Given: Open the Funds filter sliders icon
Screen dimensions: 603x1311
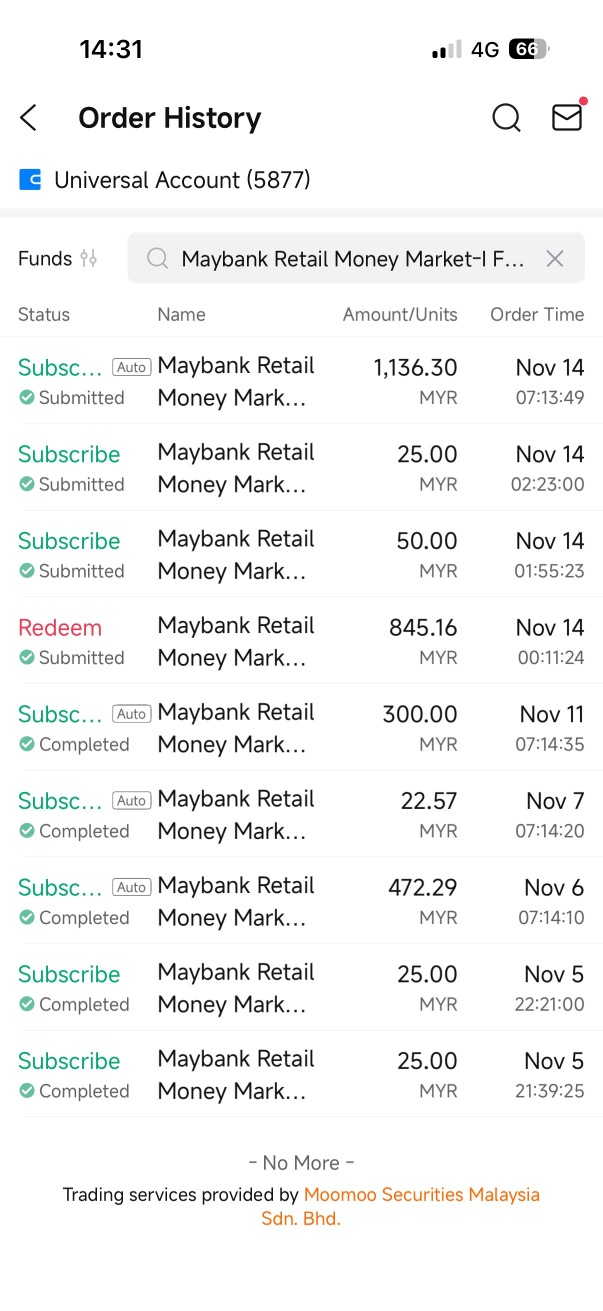Looking at the screenshot, I should 89,258.
